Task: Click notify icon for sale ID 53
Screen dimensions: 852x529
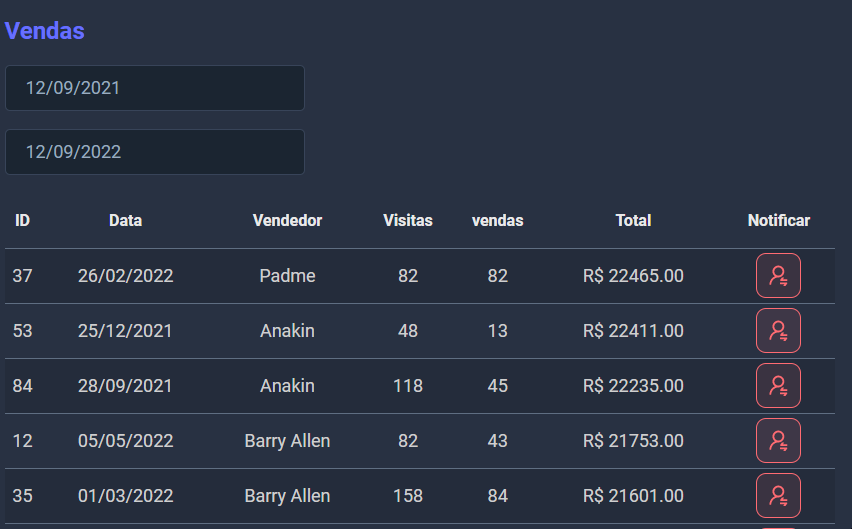Action: click(778, 331)
